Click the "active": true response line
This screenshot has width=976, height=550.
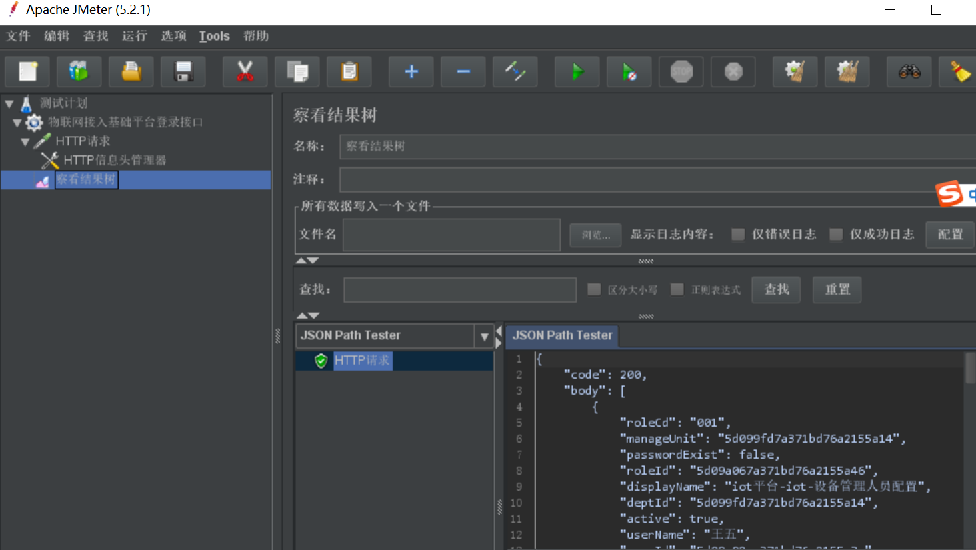pos(672,519)
